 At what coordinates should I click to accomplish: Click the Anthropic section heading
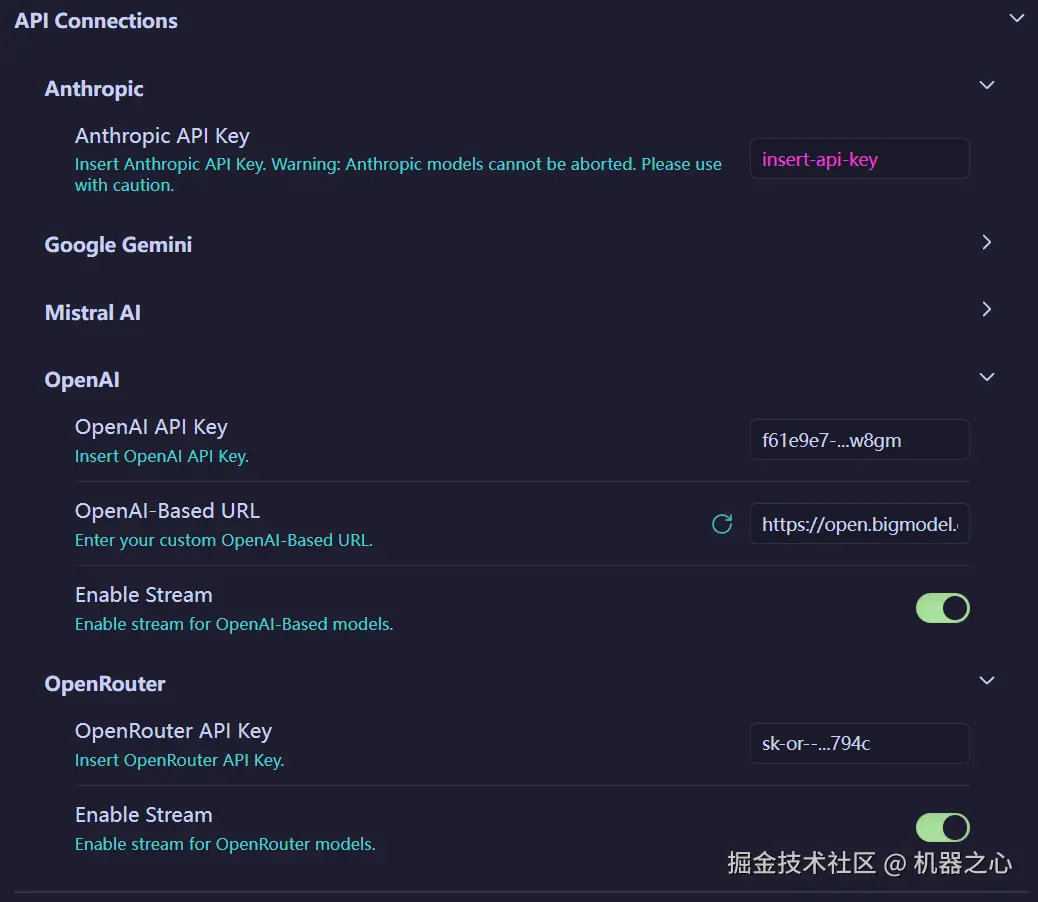[x=94, y=89]
